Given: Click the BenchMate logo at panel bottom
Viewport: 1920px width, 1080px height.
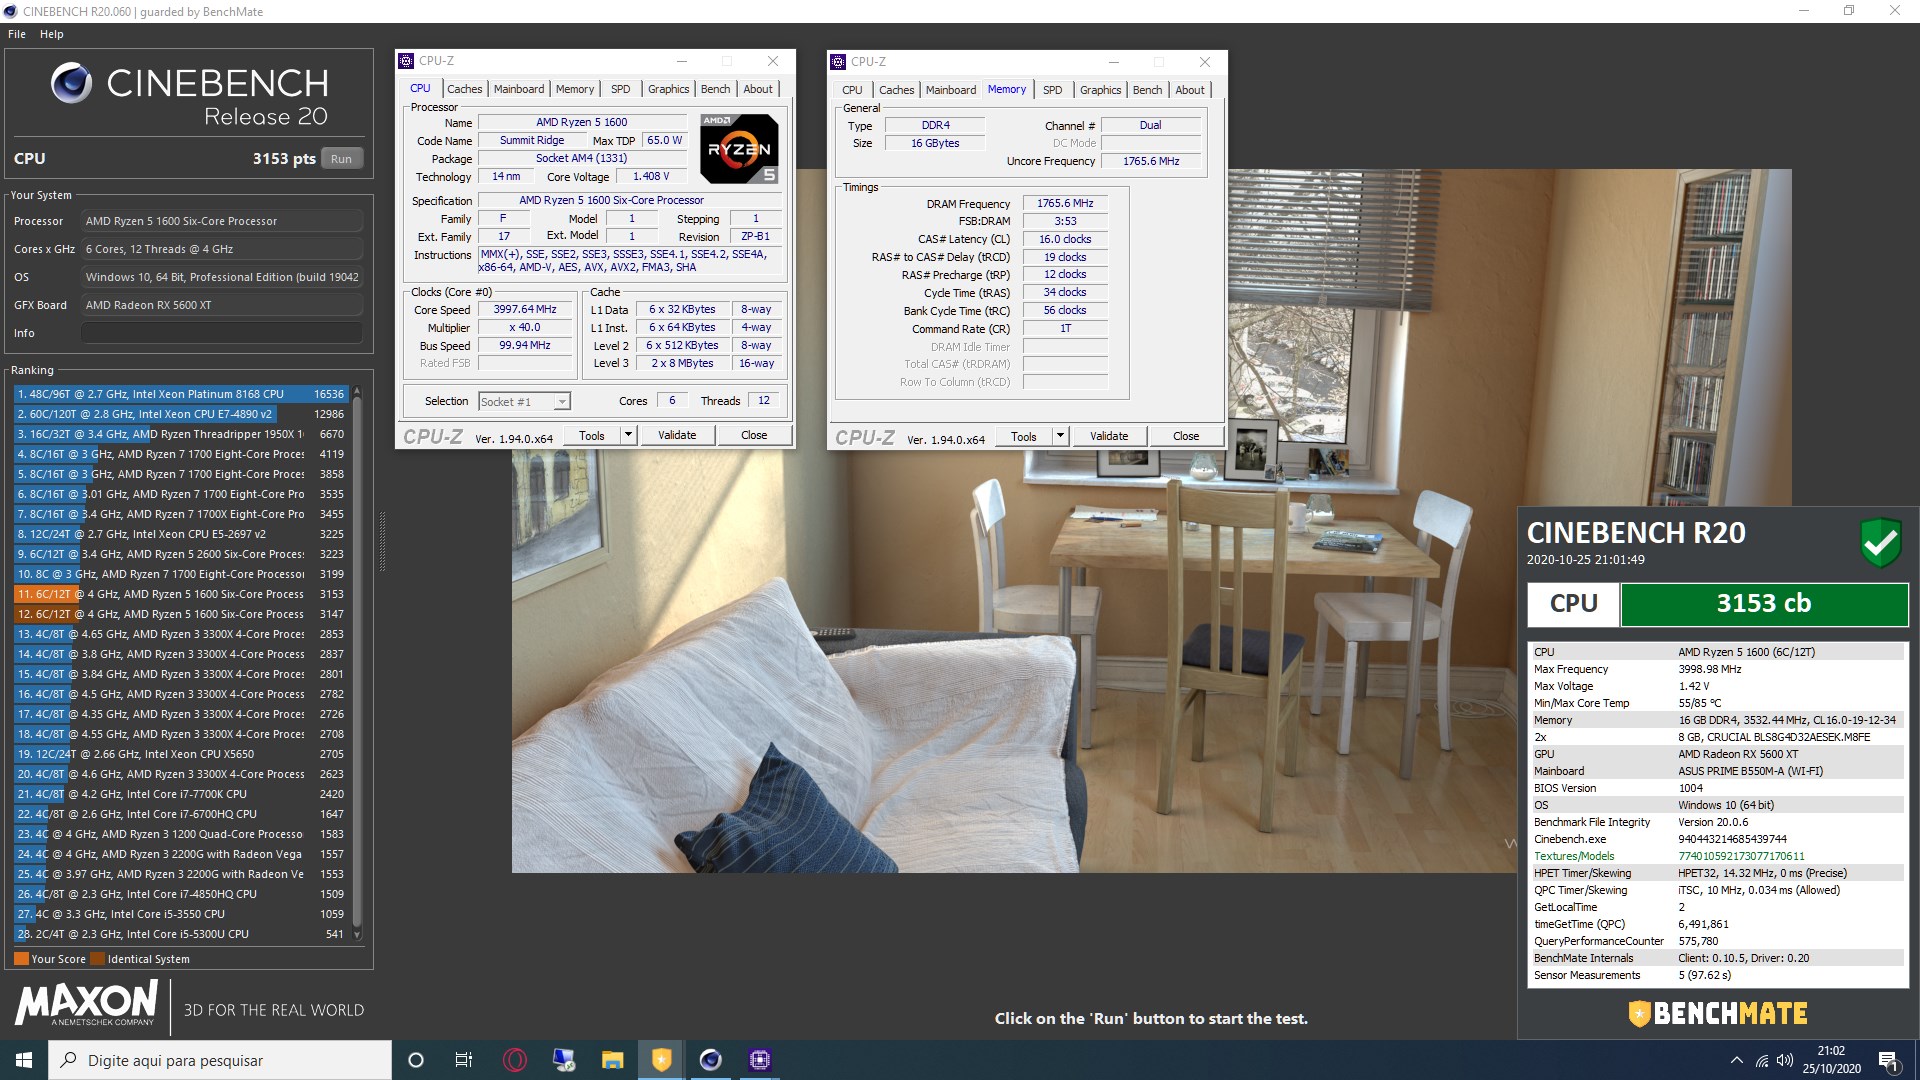Looking at the screenshot, I should pyautogui.click(x=1718, y=1014).
